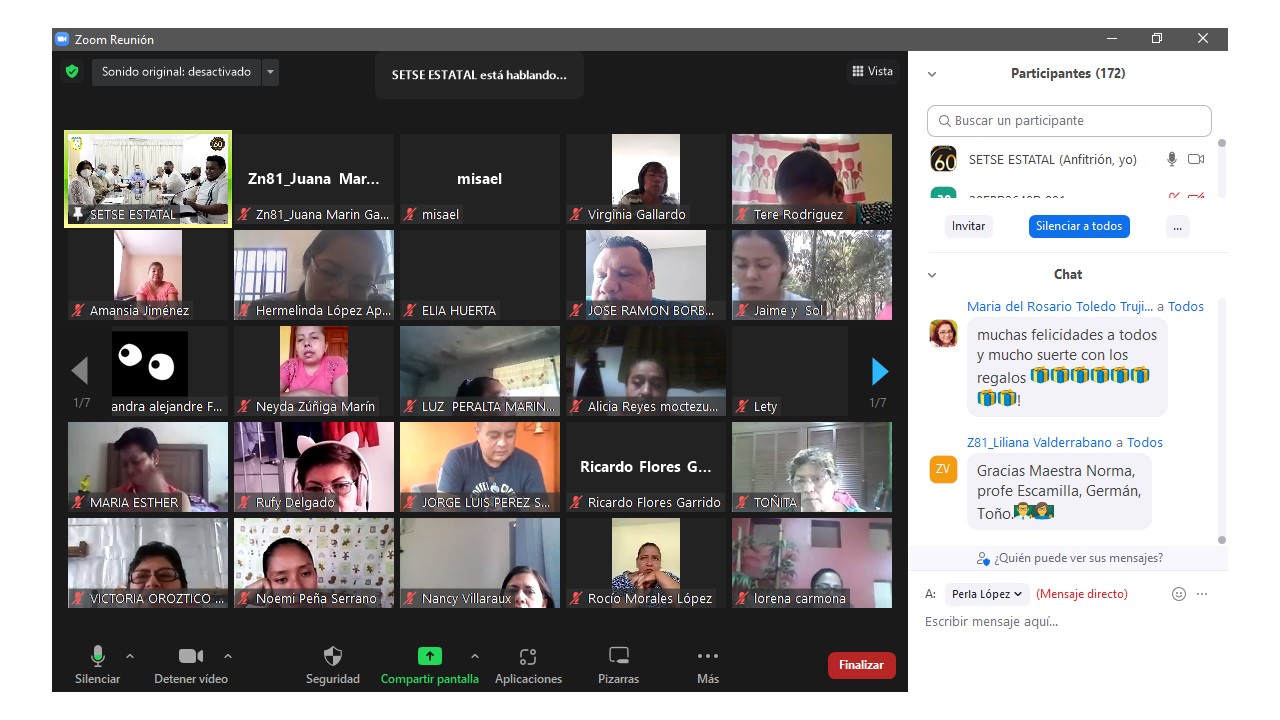Click muted mic icon on Tere Rodriguez tile
Image resolution: width=1280 pixels, height=720 pixels.
(x=741, y=214)
